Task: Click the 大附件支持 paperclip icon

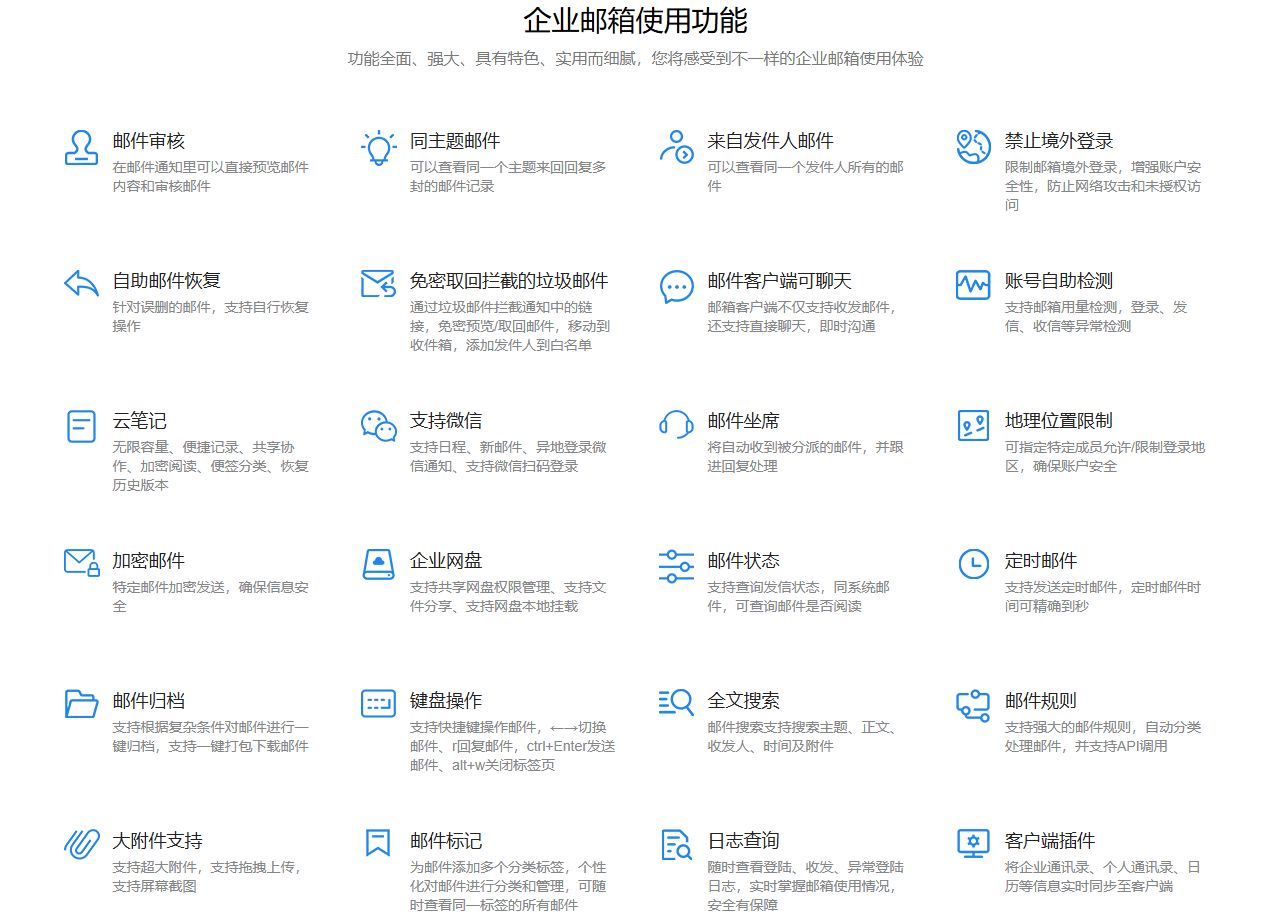Action: coord(80,844)
